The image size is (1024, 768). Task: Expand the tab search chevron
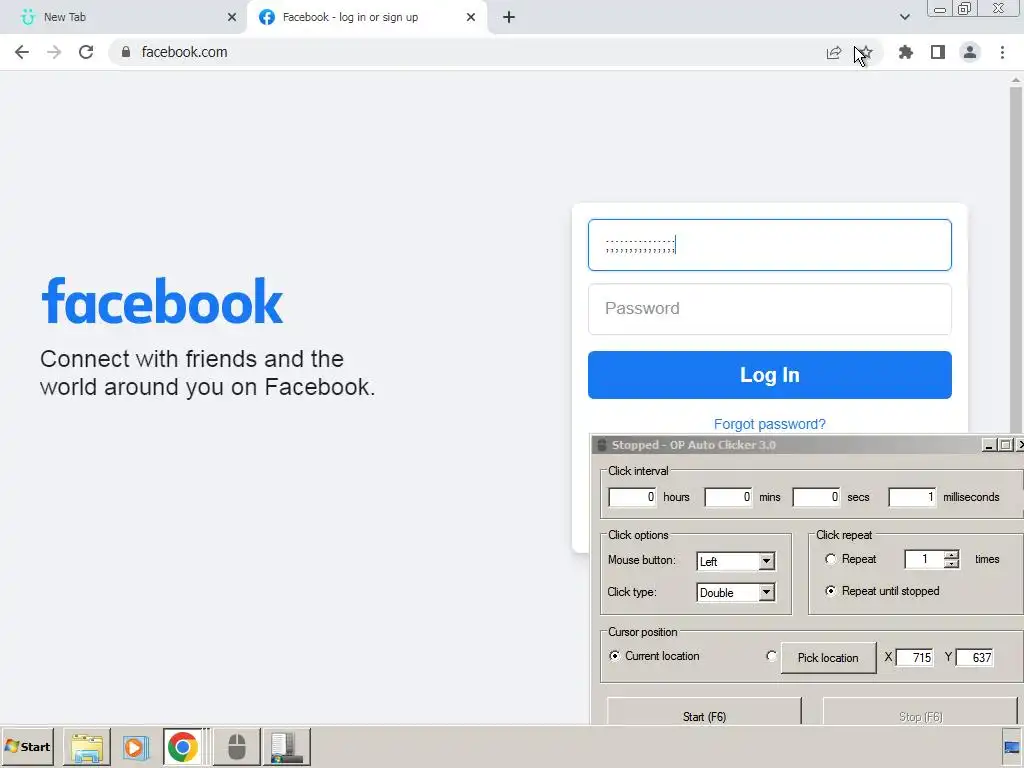tap(904, 17)
